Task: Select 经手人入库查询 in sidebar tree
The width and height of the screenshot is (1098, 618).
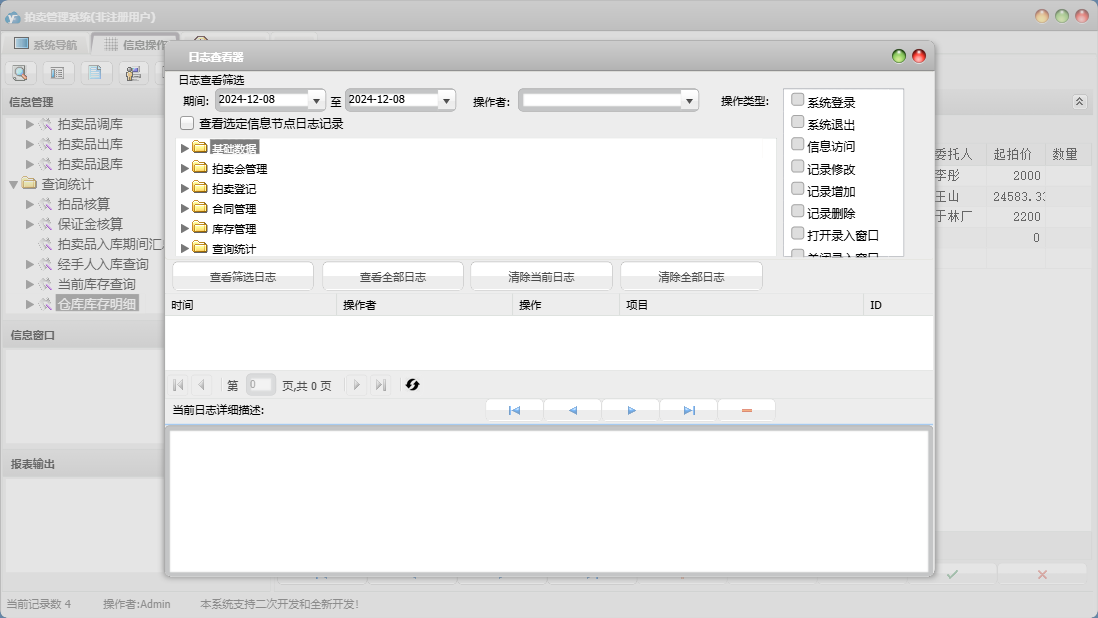Action: [x=103, y=264]
